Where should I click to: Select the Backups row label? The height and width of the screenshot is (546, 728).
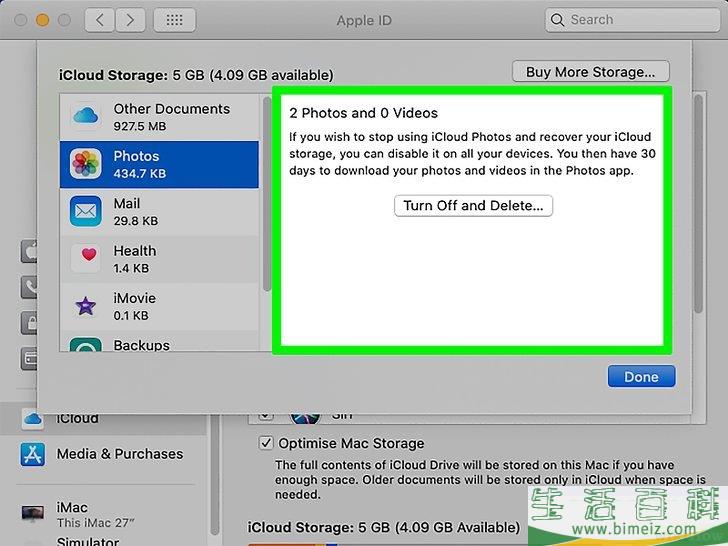pyautogui.click(x=142, y=345)
